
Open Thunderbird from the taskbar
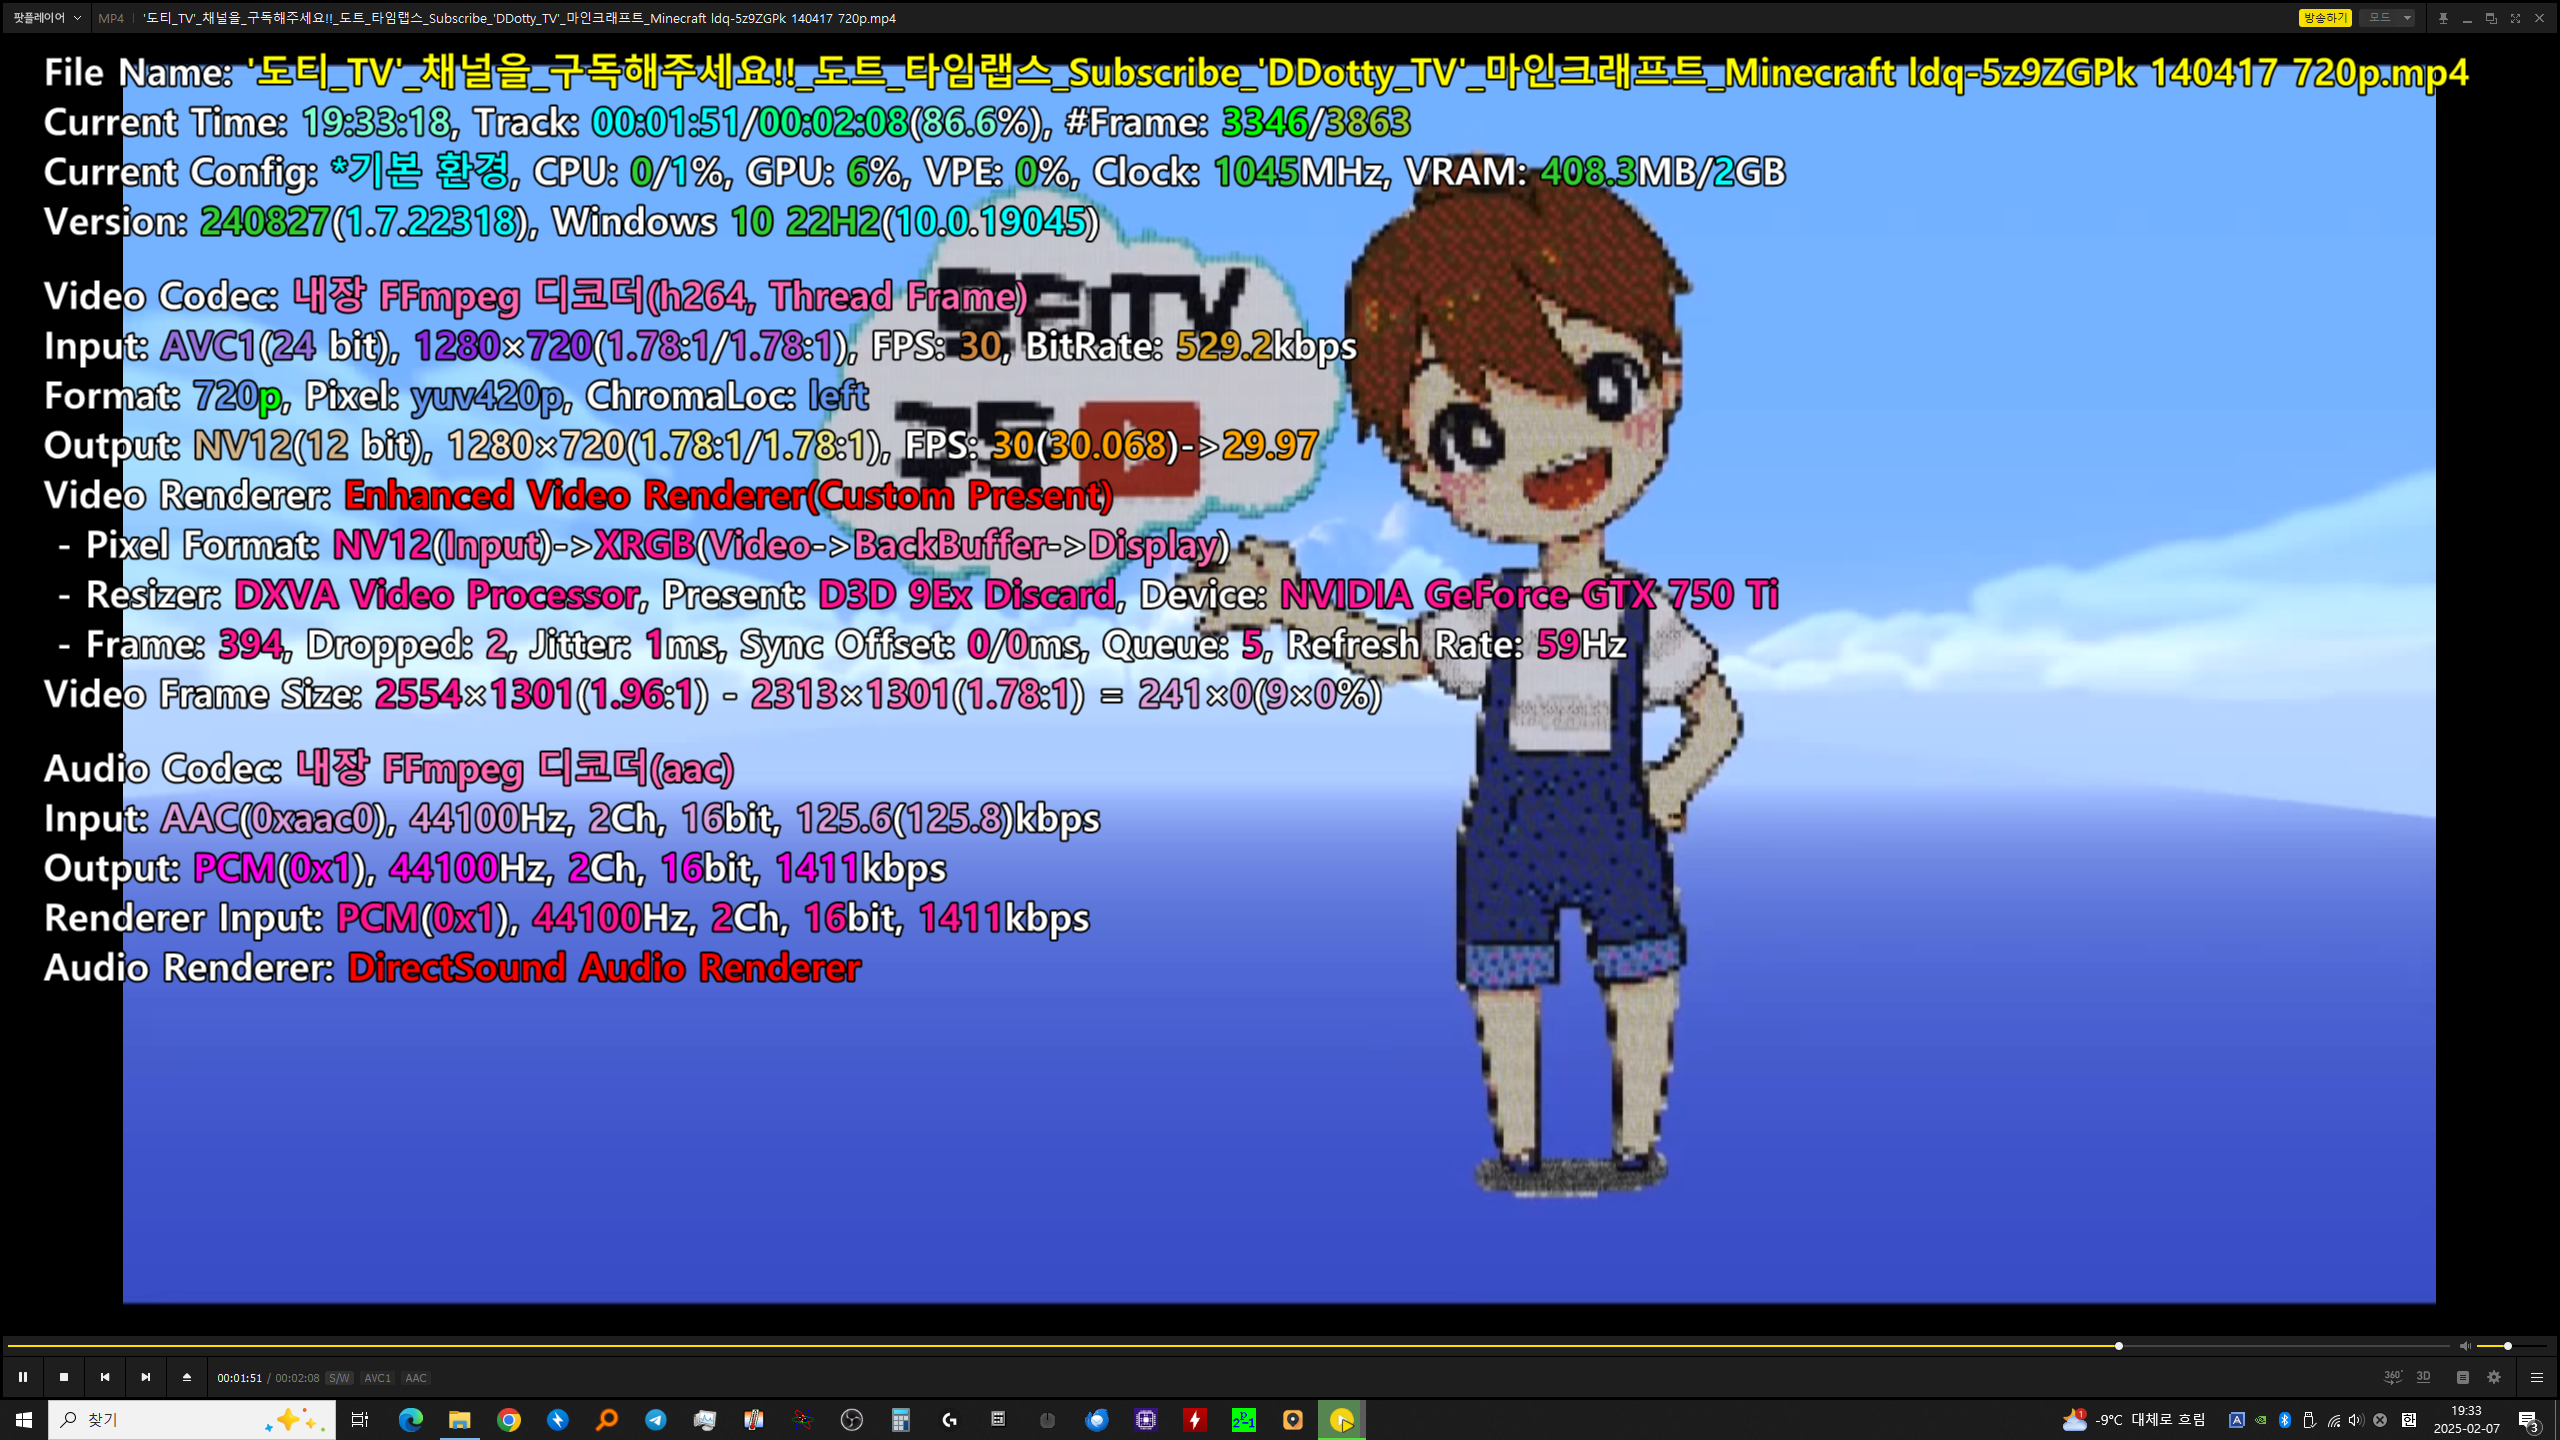1096,1420
